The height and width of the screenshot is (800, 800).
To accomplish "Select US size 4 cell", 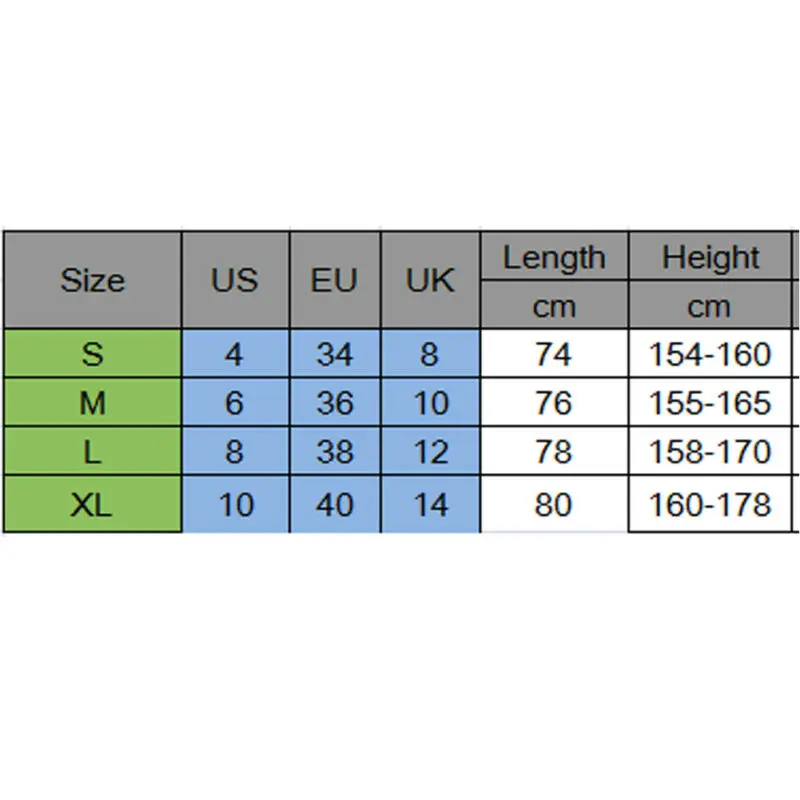I will 235,354.
